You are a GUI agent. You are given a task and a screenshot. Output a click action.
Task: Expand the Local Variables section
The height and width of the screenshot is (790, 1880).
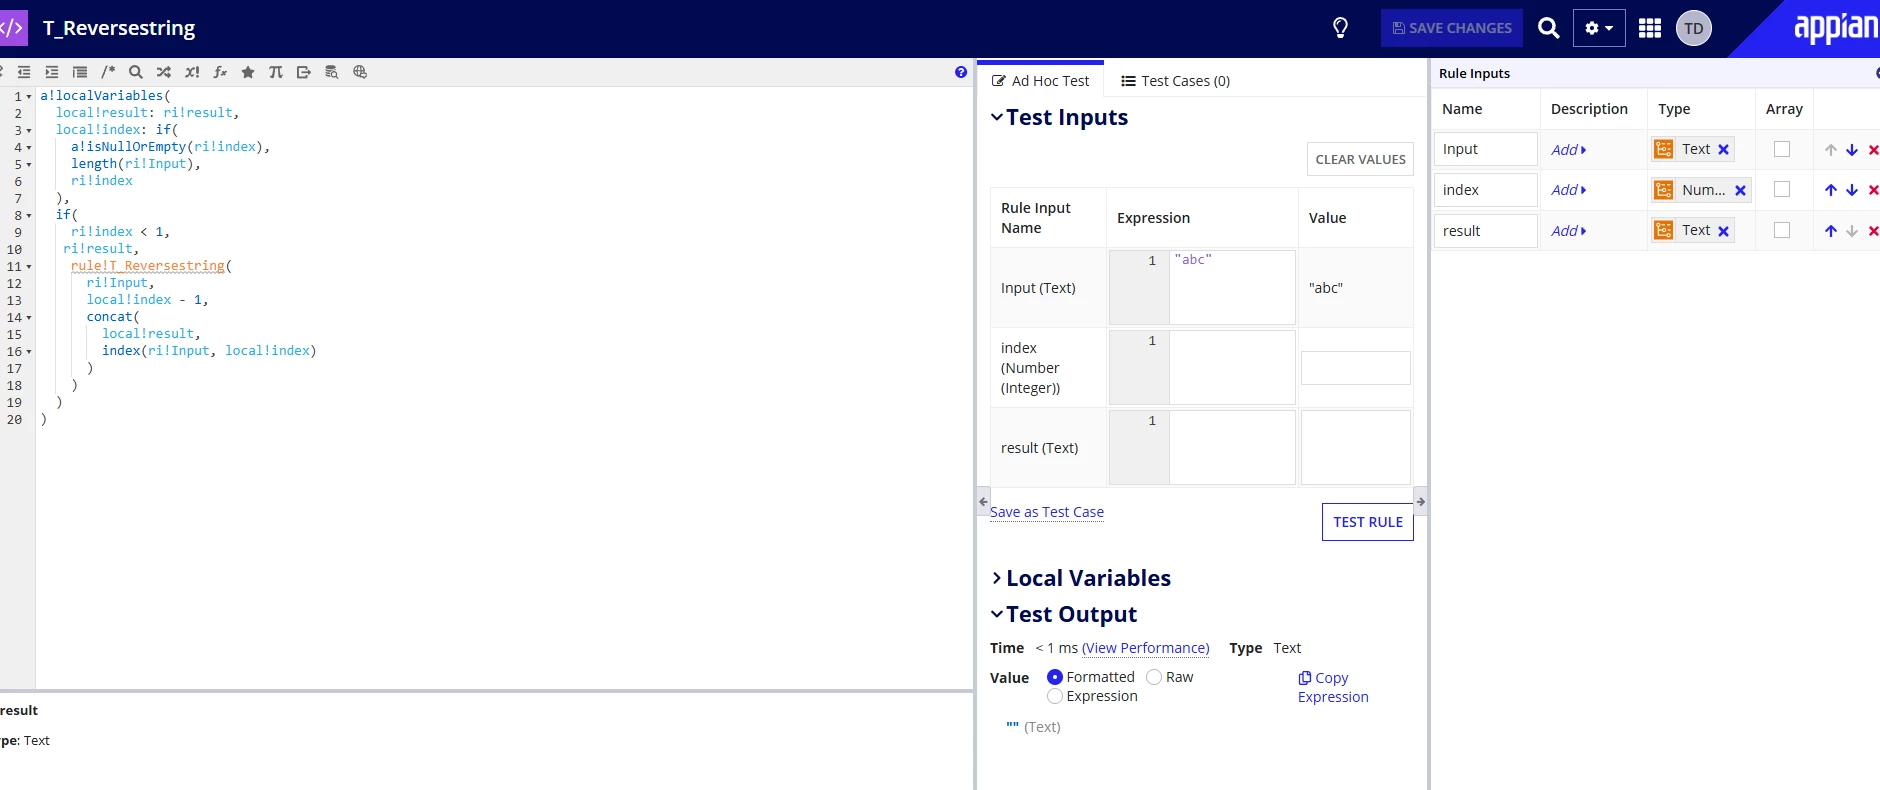pos(997,578)
